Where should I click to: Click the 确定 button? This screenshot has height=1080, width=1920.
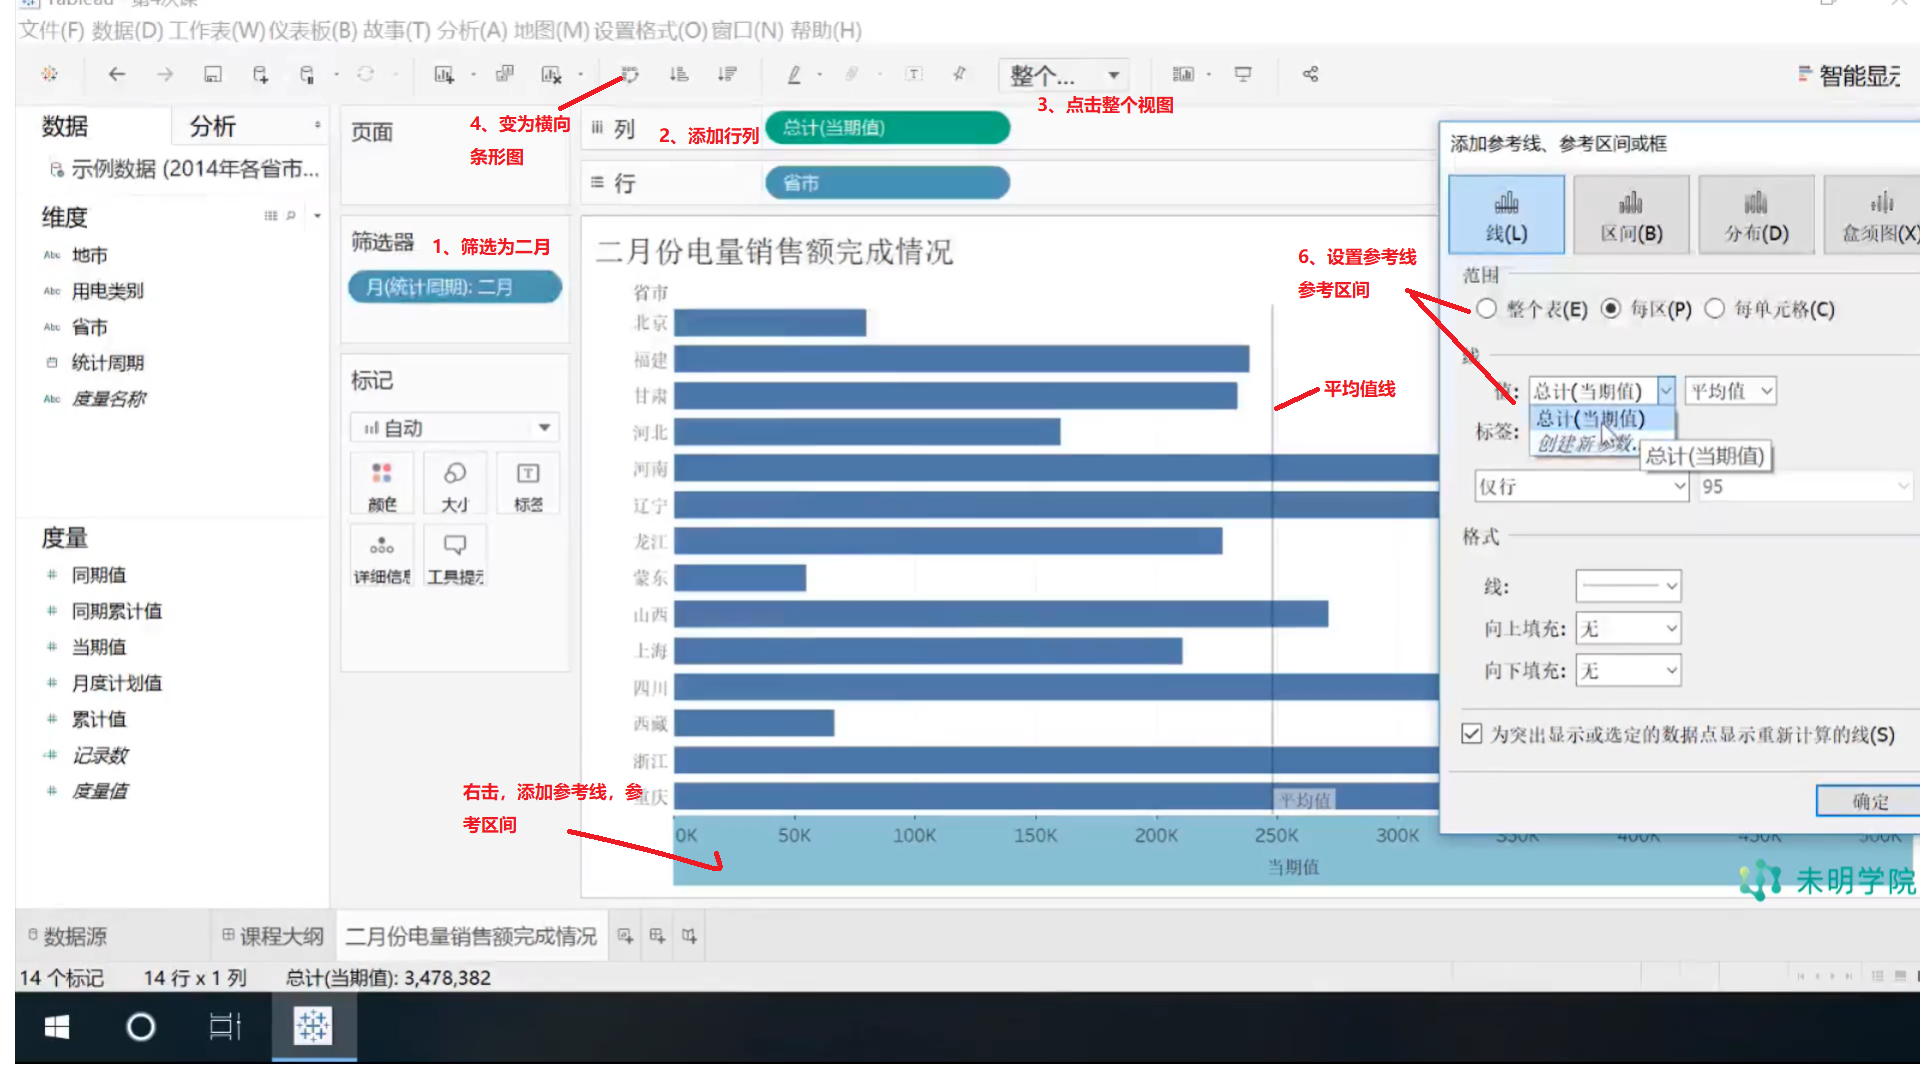point(1868,801)
